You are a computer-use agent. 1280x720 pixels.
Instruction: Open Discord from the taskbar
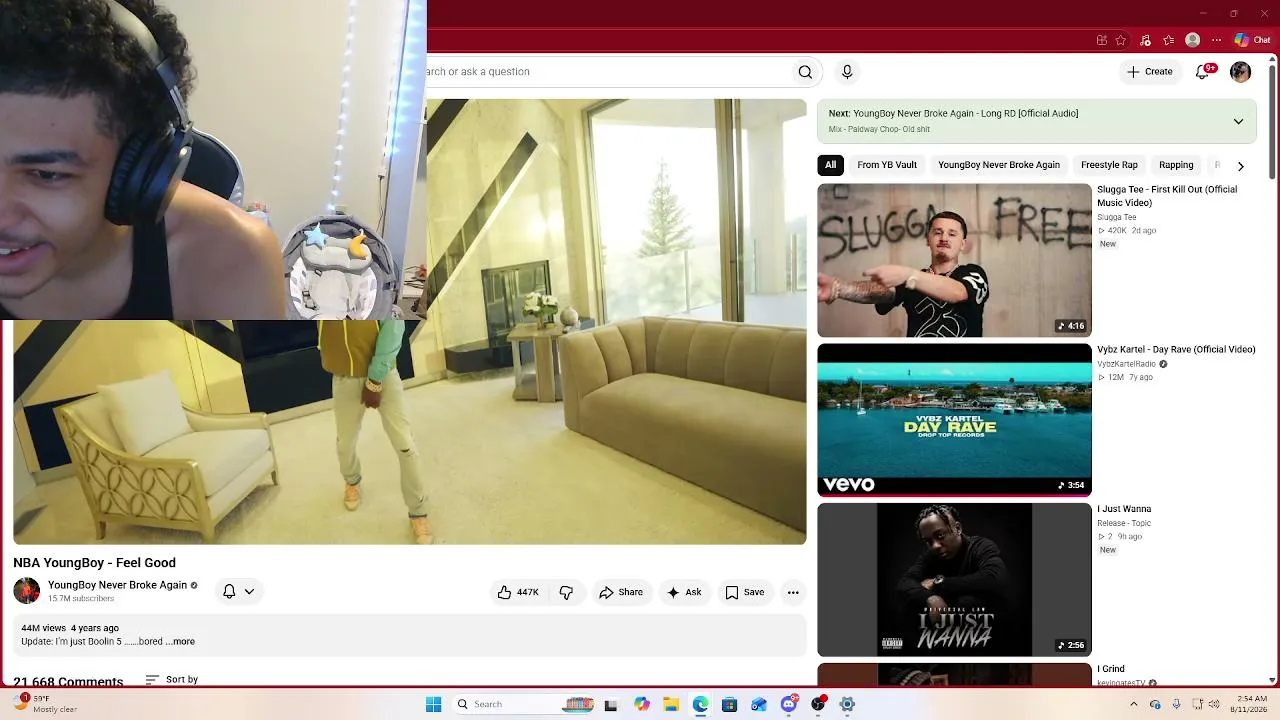coord(789,704)
